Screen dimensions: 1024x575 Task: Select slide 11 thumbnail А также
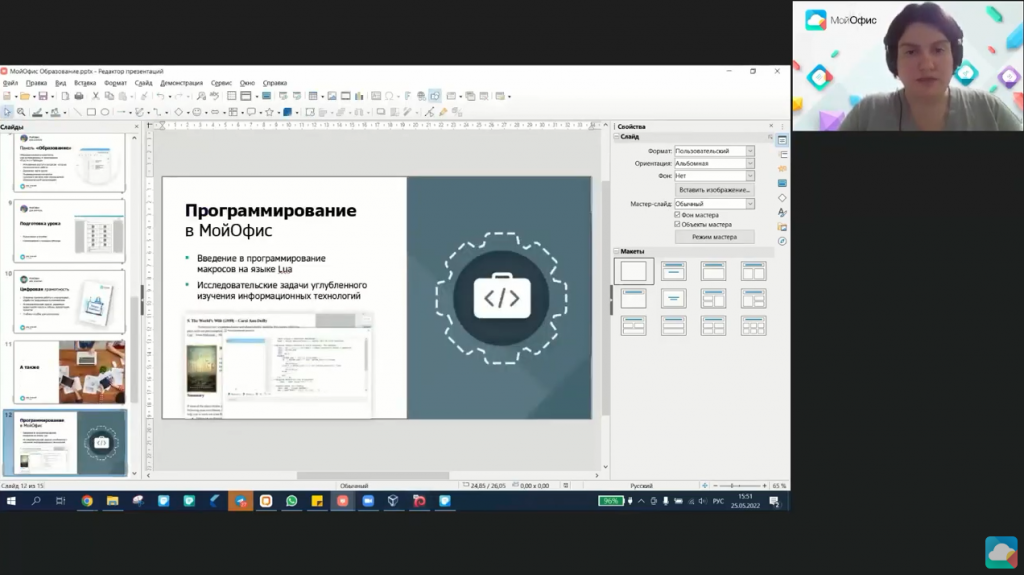tap(69, 372)
